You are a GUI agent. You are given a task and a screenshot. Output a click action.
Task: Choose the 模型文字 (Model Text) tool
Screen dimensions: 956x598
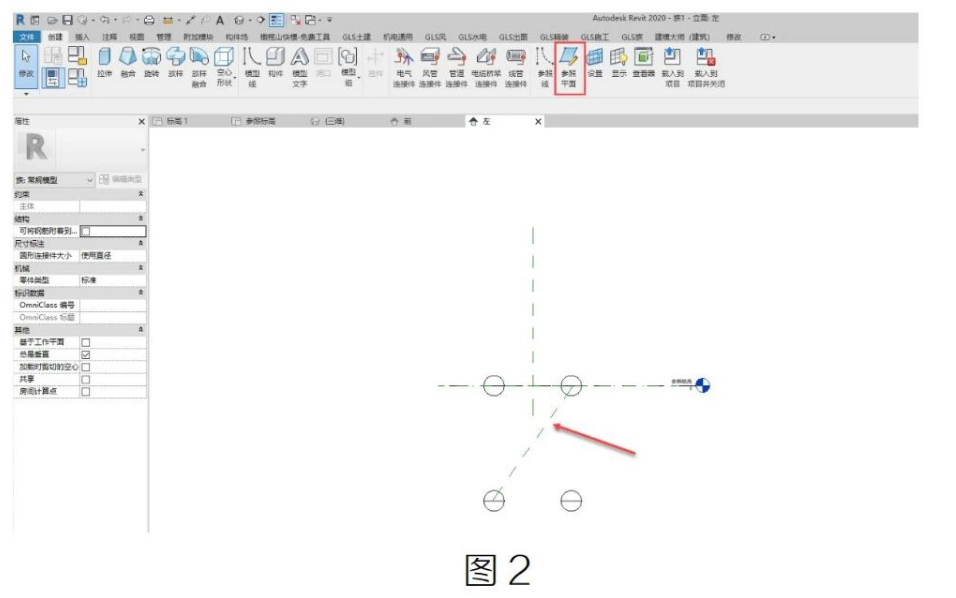point(299,67)
